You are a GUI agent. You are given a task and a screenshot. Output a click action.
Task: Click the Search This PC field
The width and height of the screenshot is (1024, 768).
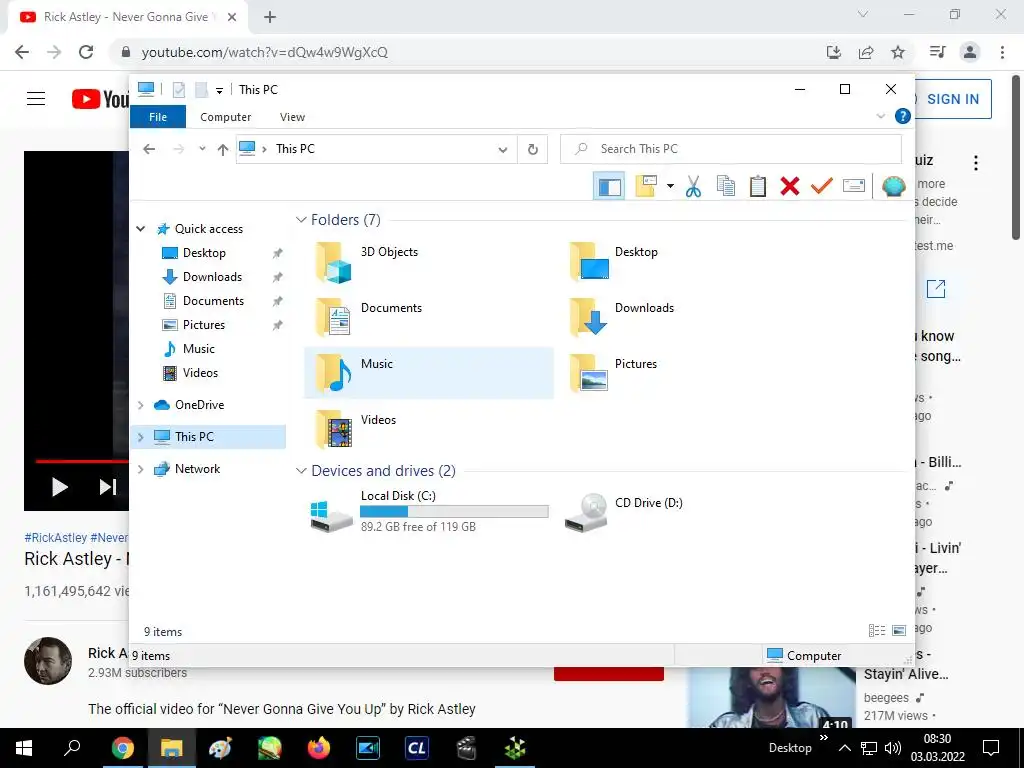click(731, 149)
